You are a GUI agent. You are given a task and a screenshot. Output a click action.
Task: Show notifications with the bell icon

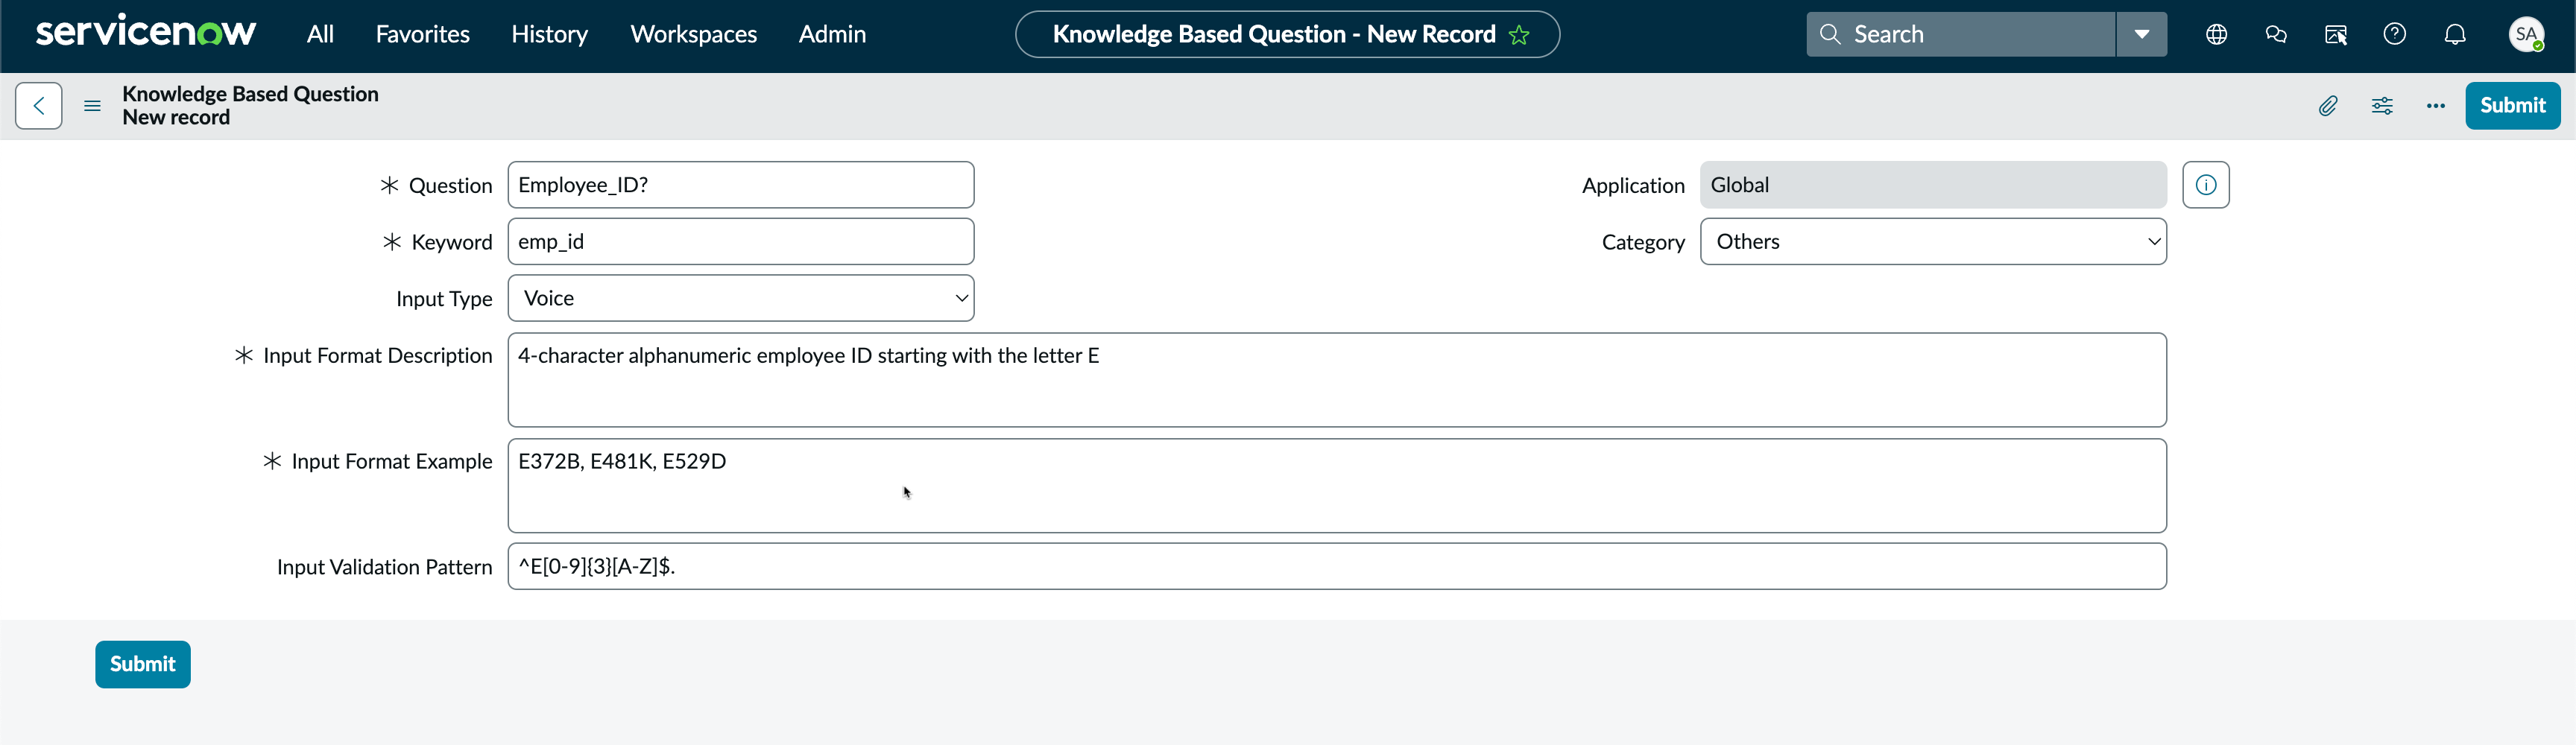click(x=2455, y=35)
